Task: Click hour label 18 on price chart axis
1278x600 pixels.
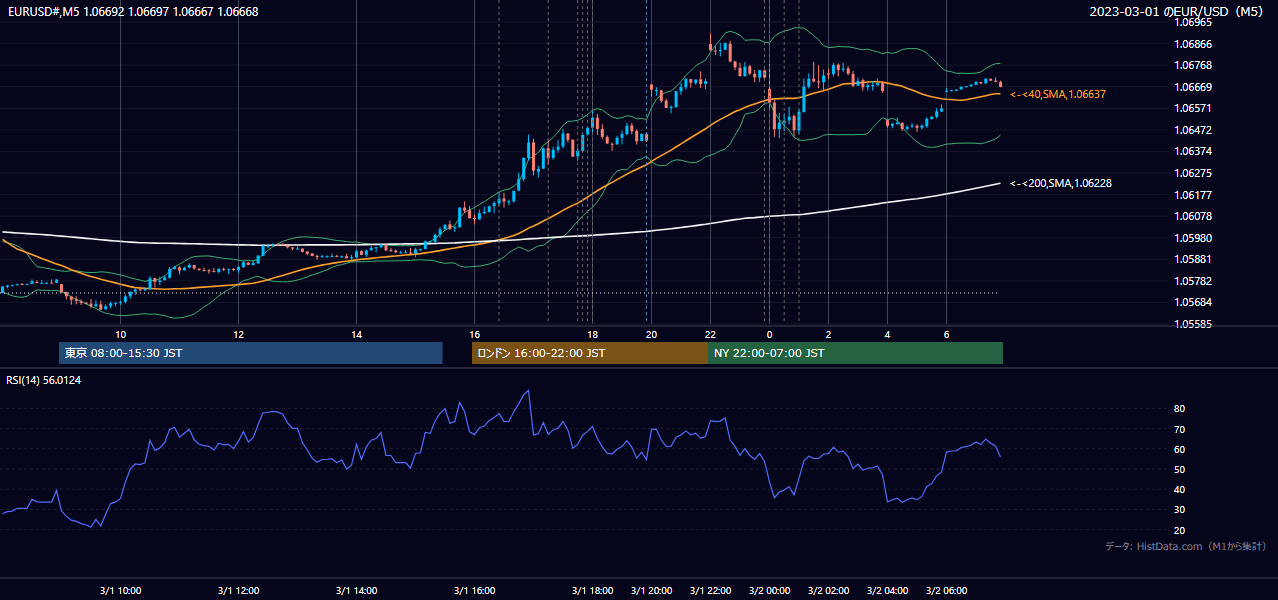Action: [x=593, y=334]
